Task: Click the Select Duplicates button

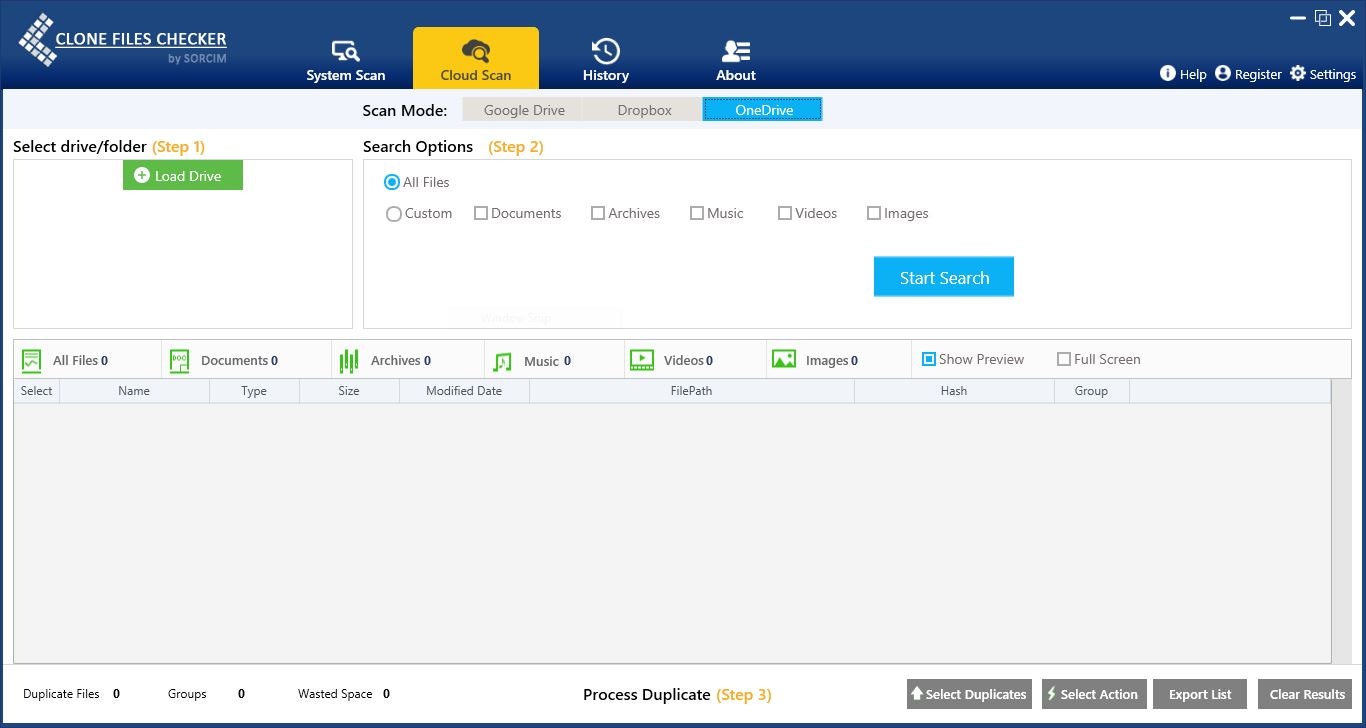Action: coord(969,694)
